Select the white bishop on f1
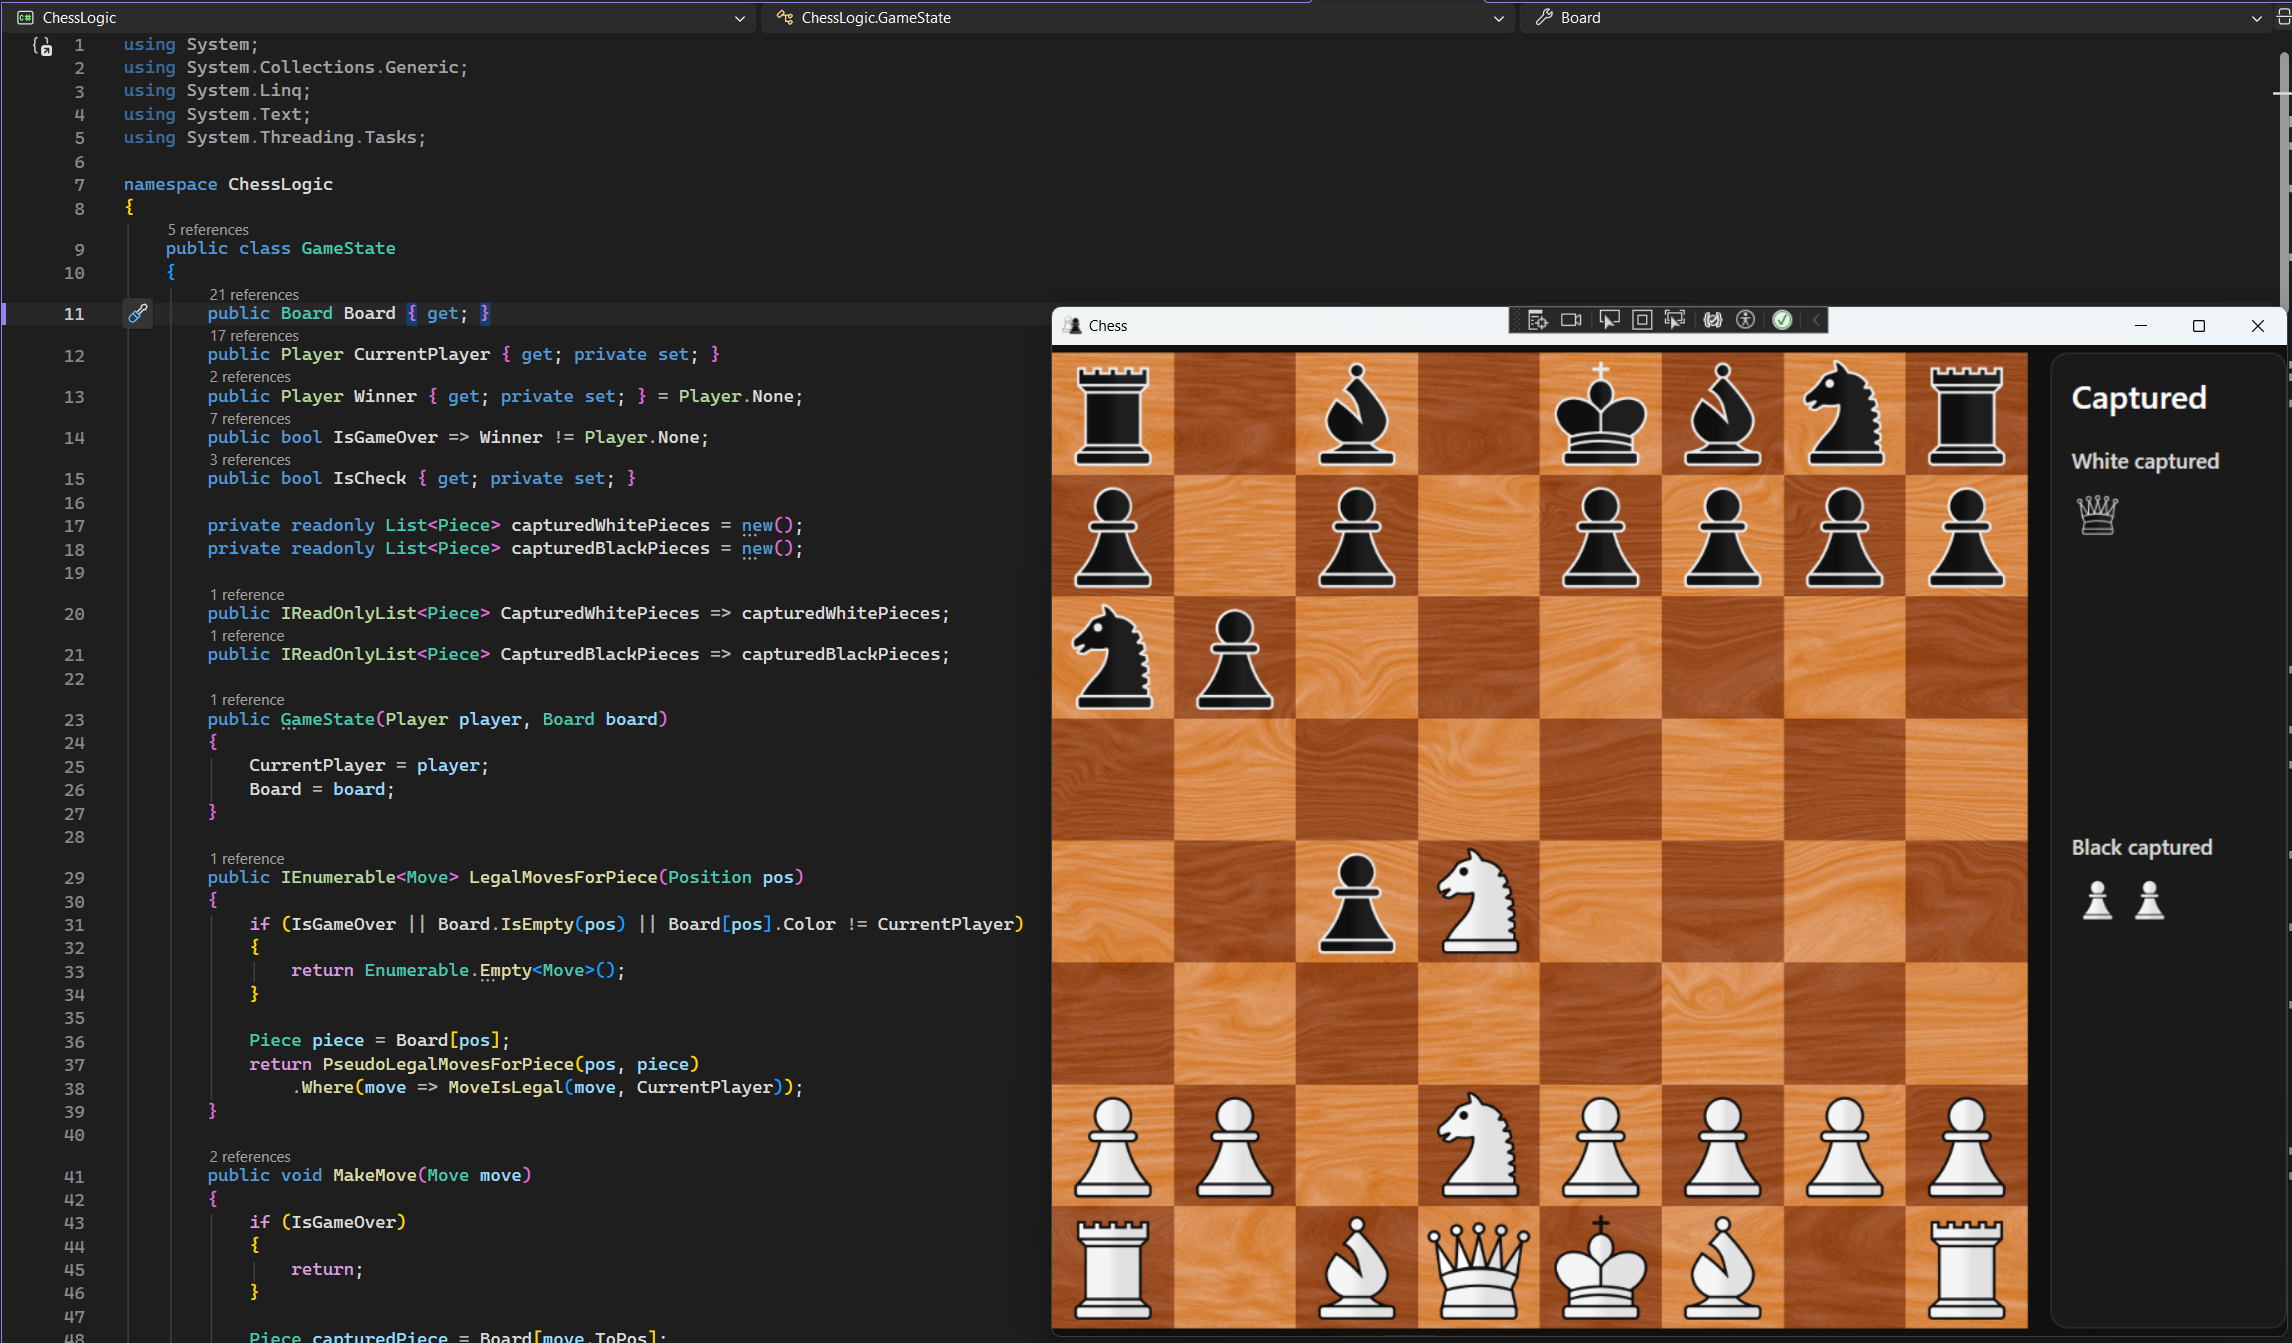This screenshot has height=1343, width=2292. click(x=1722, y=1267)
